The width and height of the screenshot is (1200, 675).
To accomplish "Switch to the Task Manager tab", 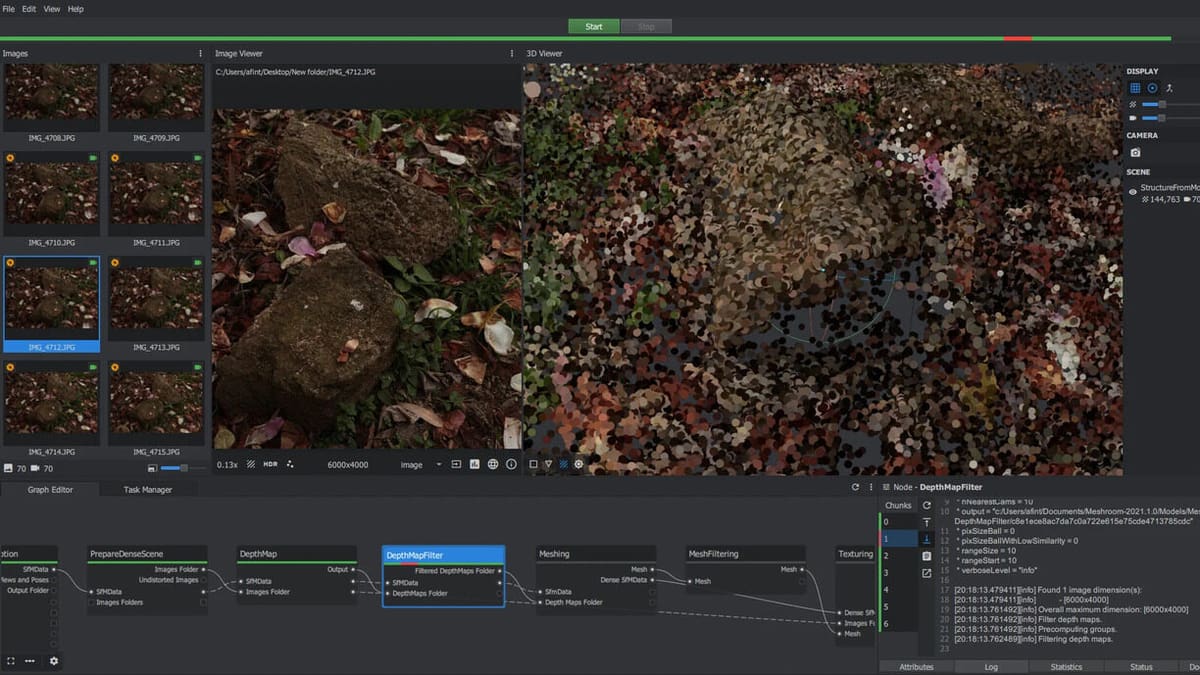I will 148,489.
